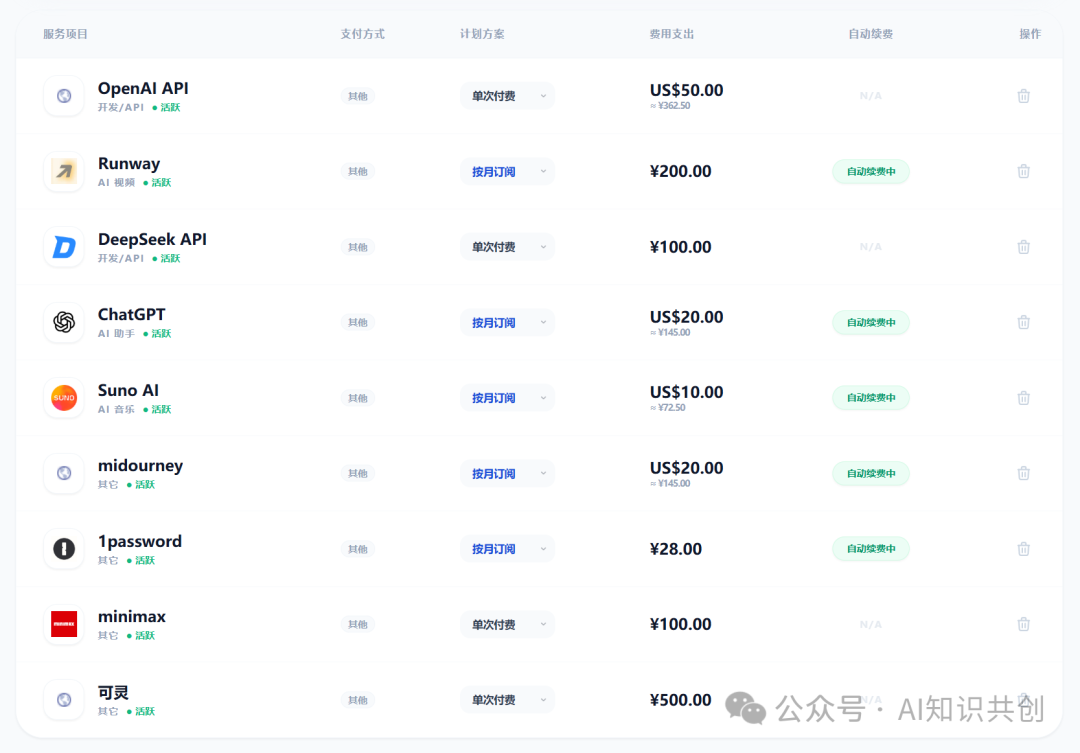Click the 费用支出 column header
Viewport: 1080px width, 753px height.
coord(672,34)
